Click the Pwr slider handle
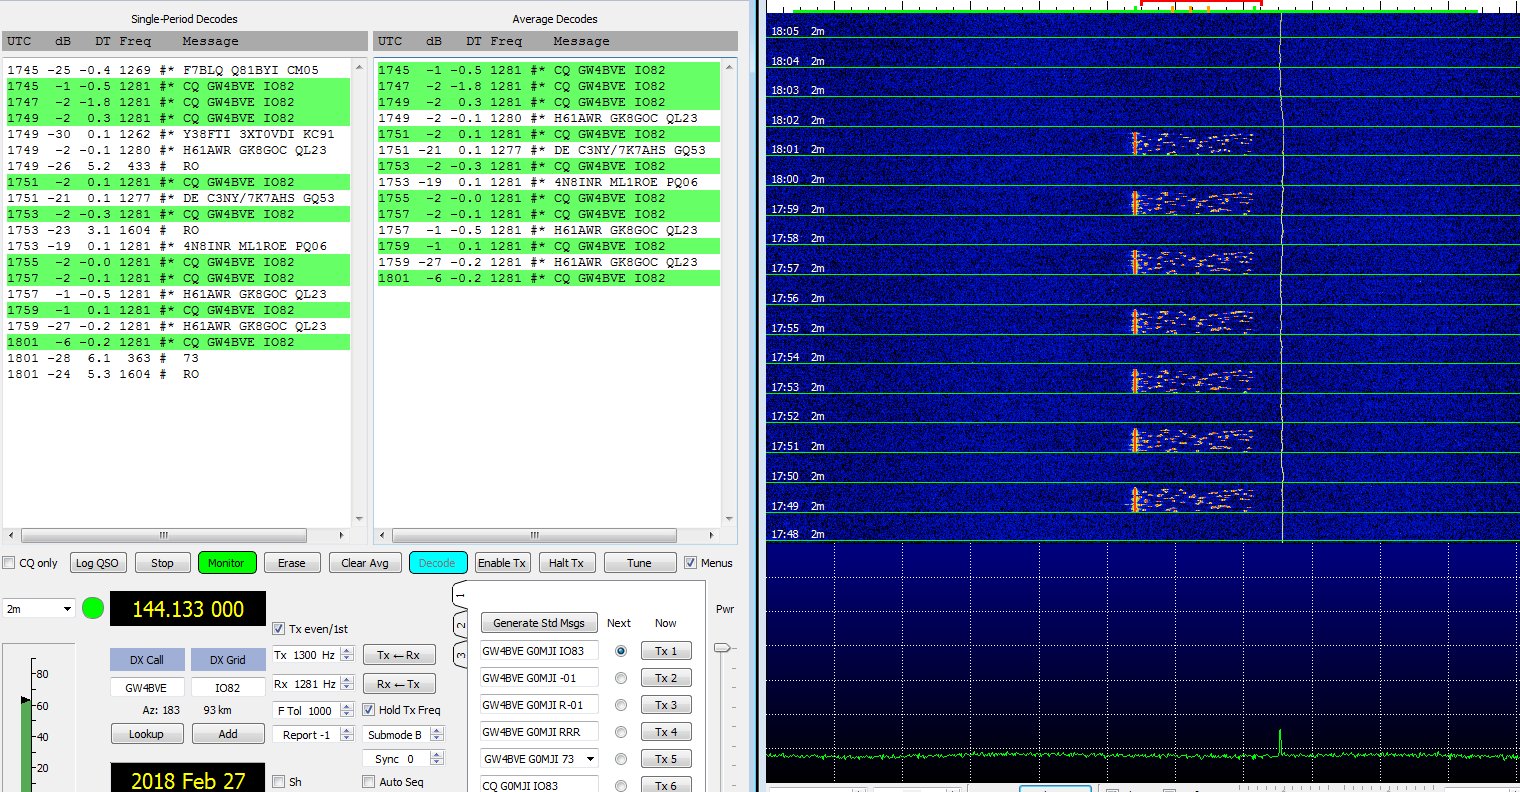The width and height of the screenshot is (1520, 792). (722, 648)
